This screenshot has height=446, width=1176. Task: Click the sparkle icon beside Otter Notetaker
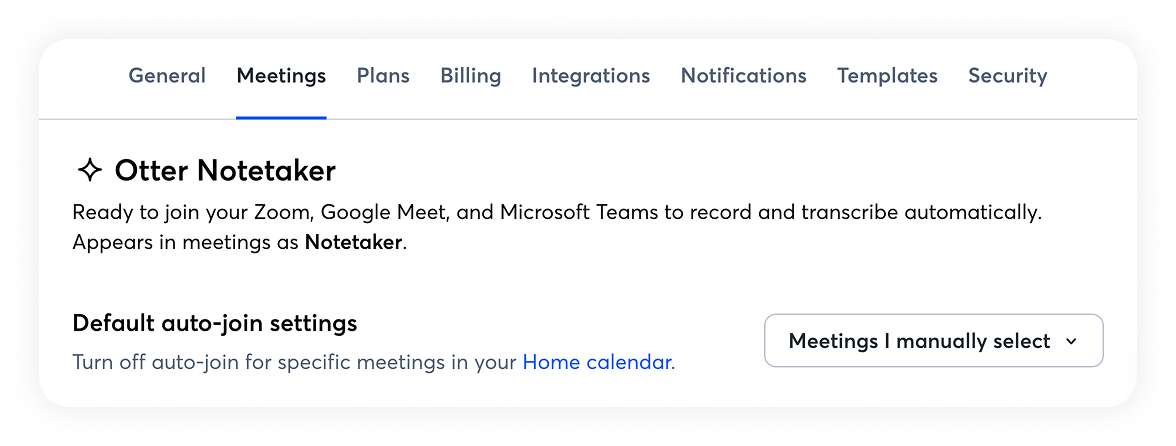[x=89, y=171]
